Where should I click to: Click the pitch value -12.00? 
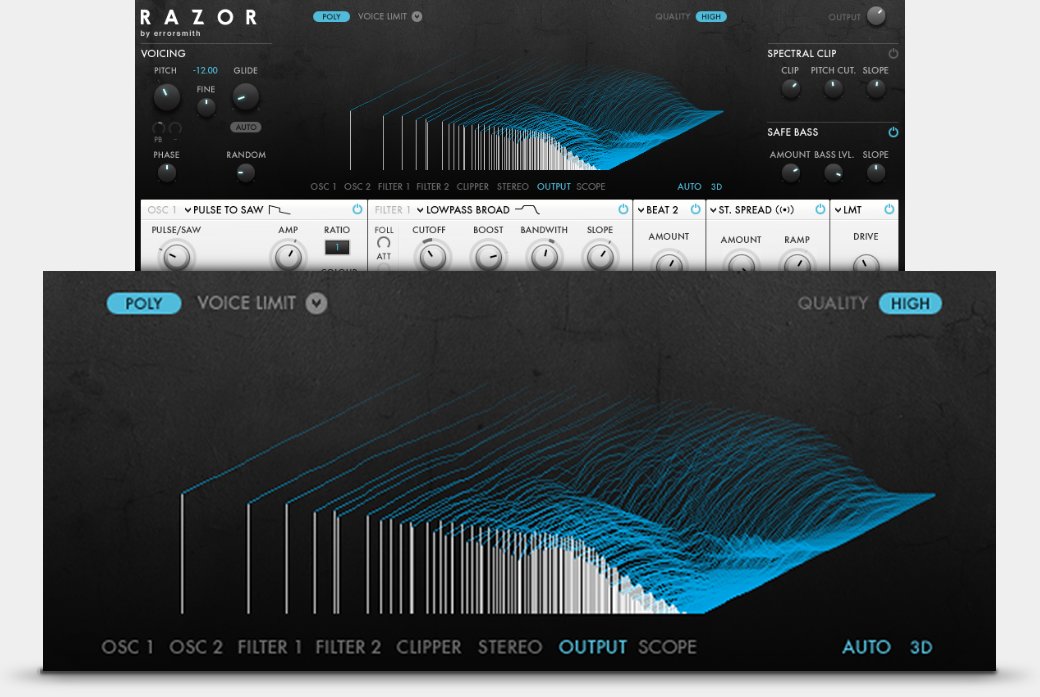pyautogui.click(x=205, y=70)
